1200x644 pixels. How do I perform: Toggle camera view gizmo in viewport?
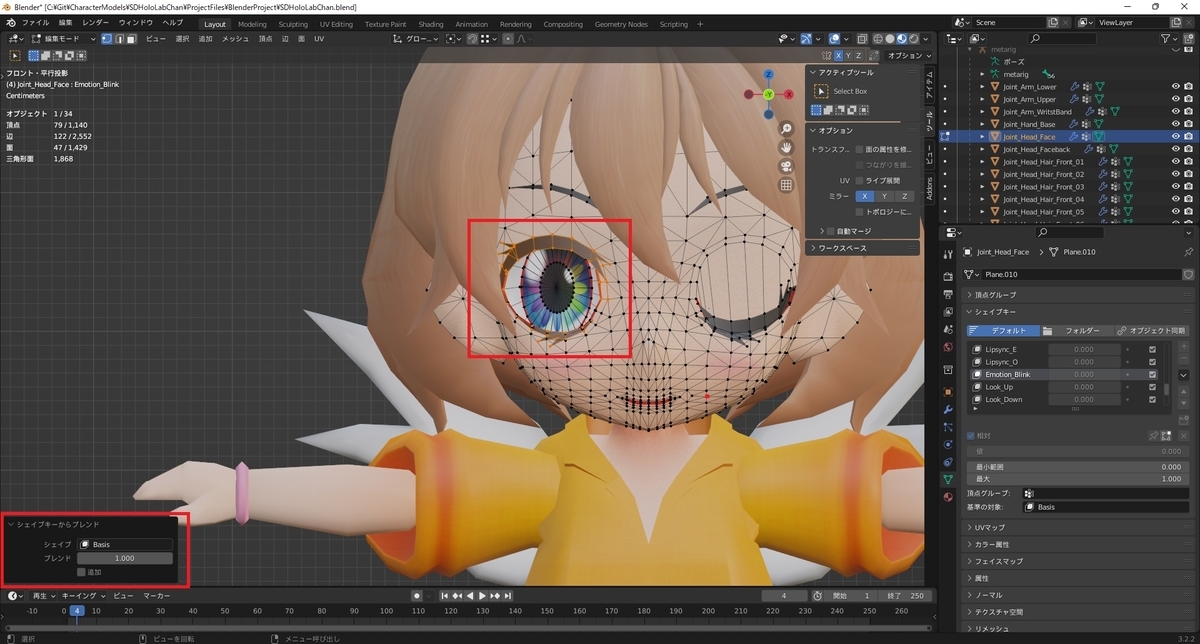coord(787,166)
